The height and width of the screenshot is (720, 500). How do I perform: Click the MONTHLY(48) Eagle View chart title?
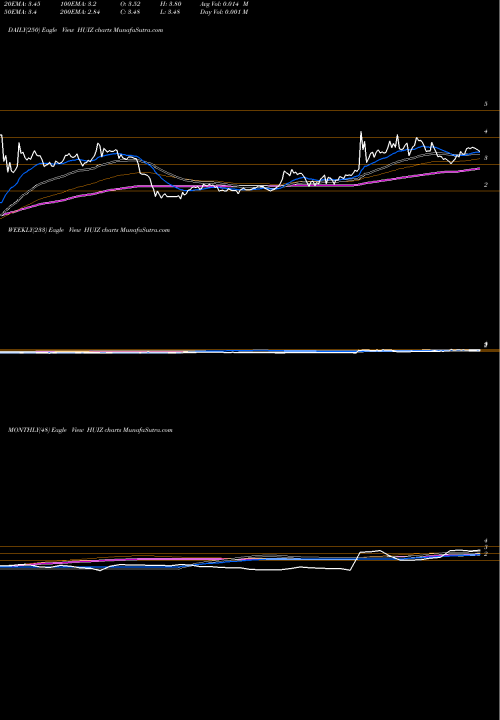[90, 430]
